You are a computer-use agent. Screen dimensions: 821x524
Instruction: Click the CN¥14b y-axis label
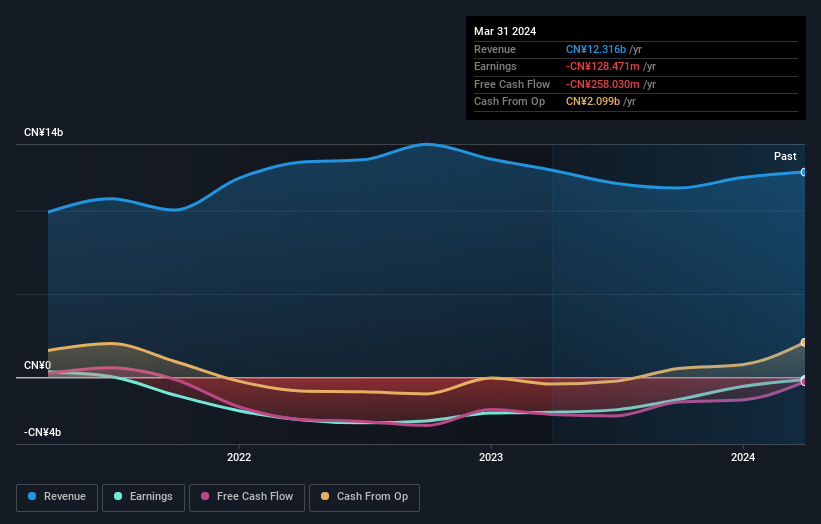point(43,132)
